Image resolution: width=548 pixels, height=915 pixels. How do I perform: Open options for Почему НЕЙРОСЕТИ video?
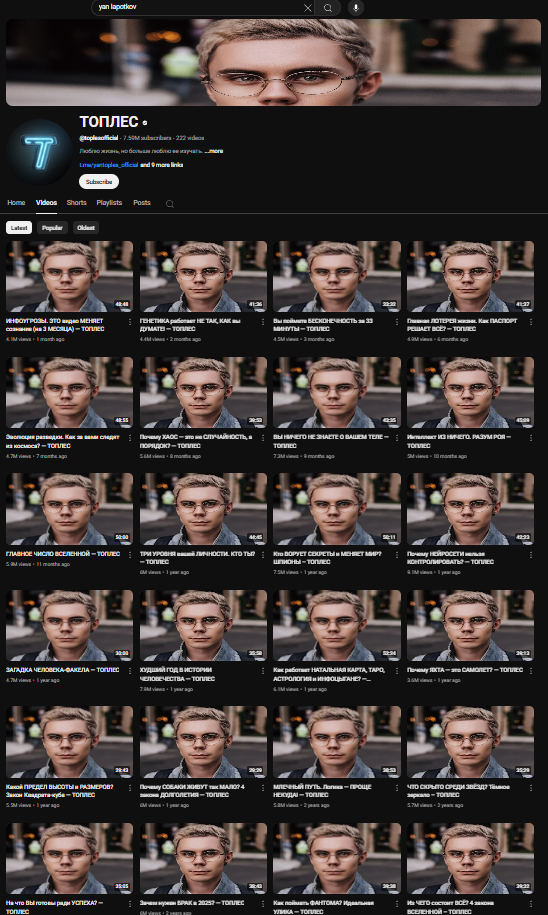531,554
